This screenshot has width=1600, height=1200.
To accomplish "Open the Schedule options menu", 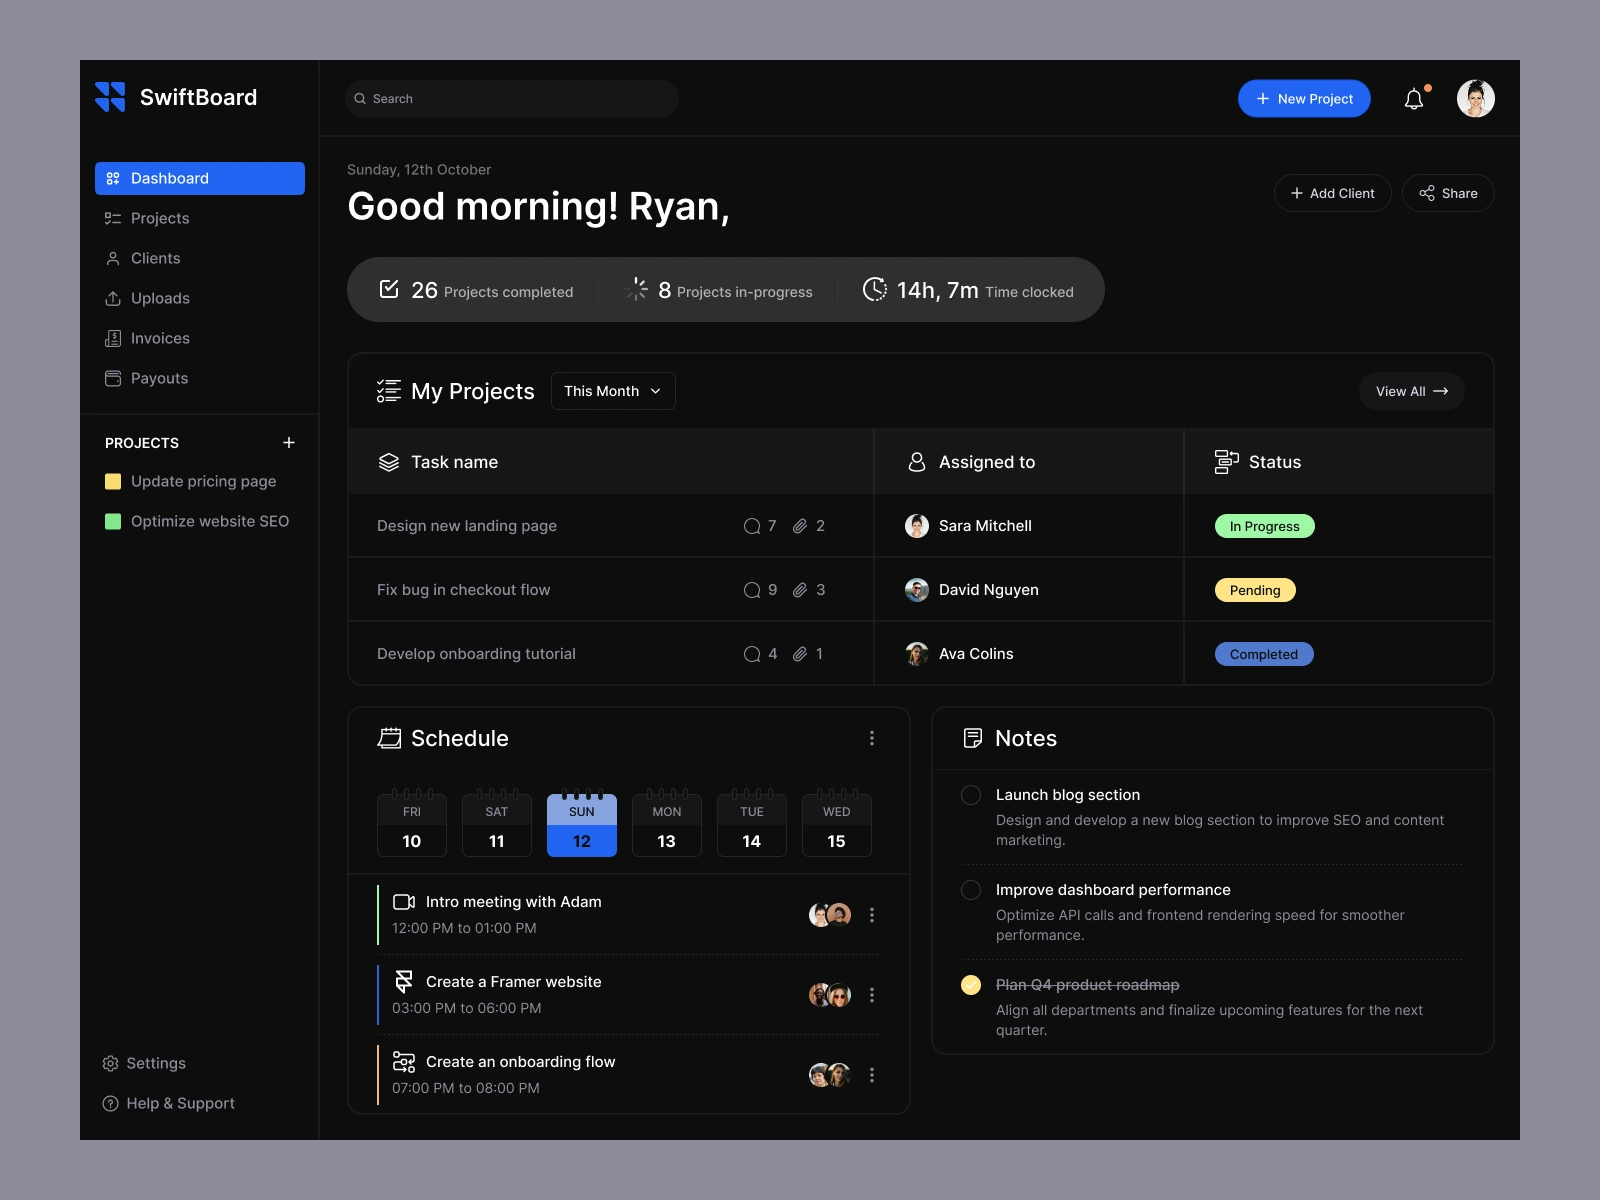I will pos(871,738).
